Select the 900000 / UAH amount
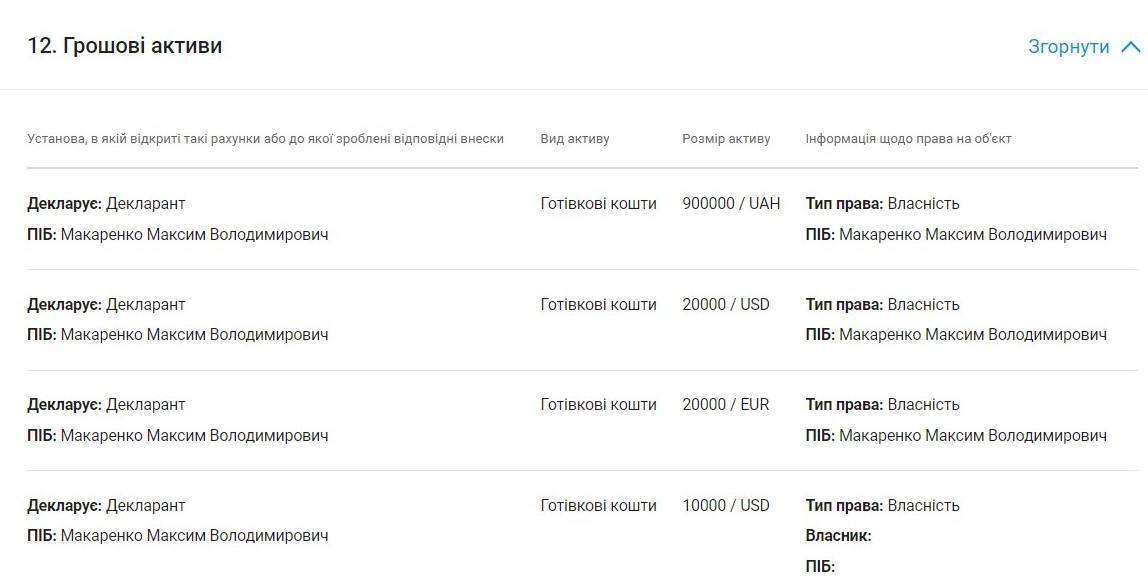 pyautogui.click(x=731, y=204)
